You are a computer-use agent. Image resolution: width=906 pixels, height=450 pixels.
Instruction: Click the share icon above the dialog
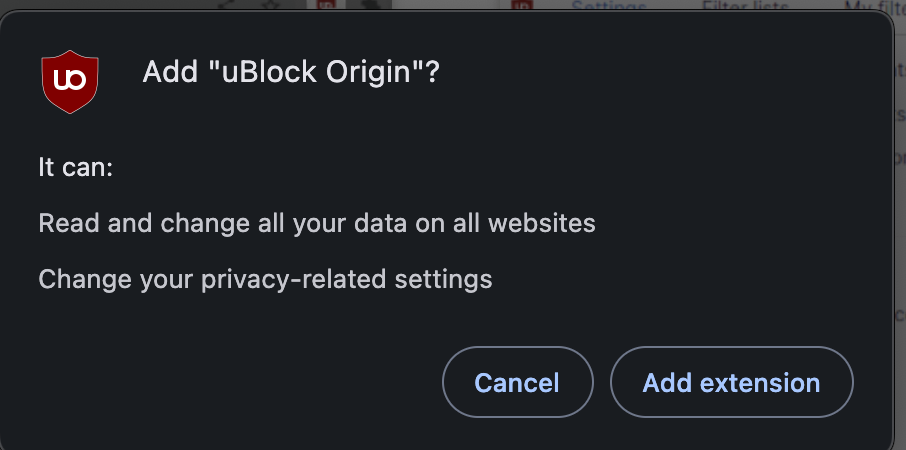click(x=228, y=5)
